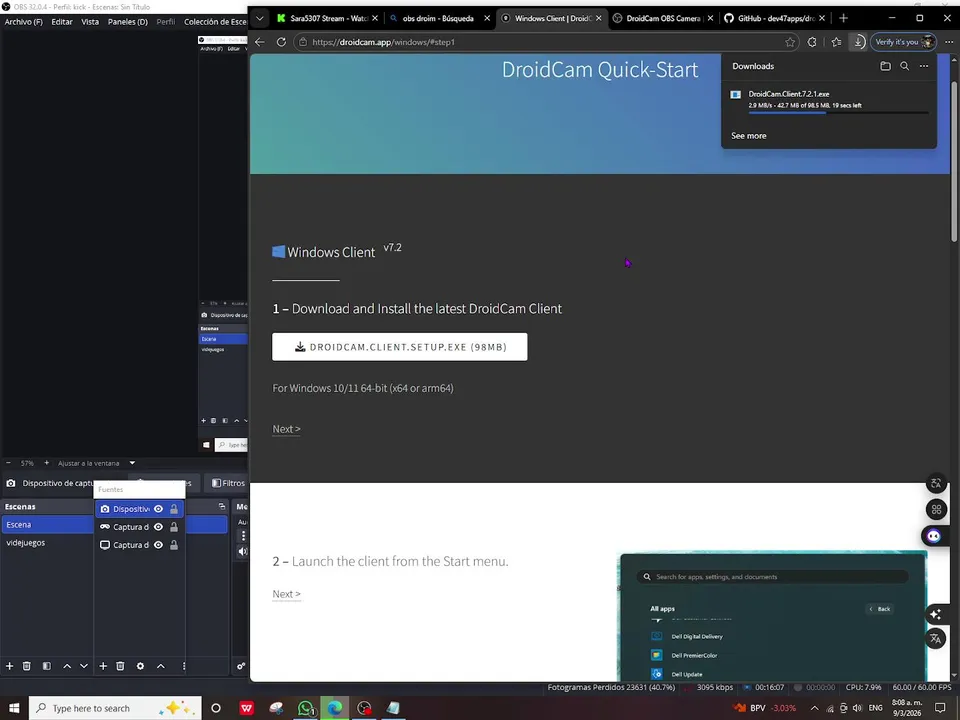Open the favorites list icon
Image resolution: width=960 pixels, height=720 pixels.
[x=836, y=42]
